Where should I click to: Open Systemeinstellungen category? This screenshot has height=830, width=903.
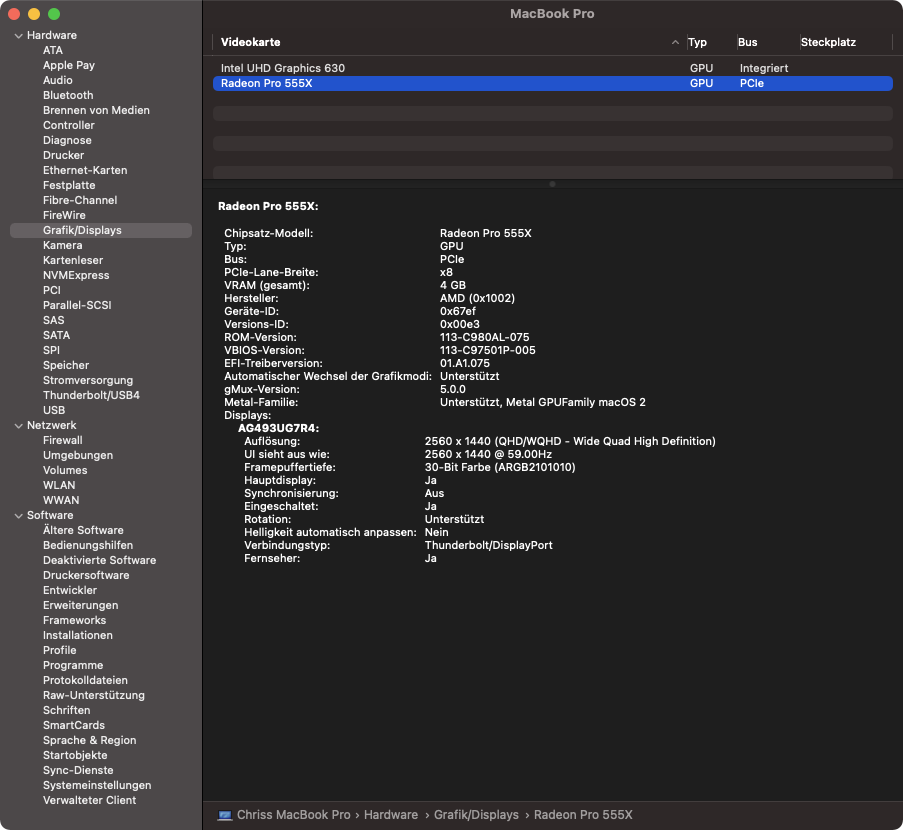(x=97, y=785)
